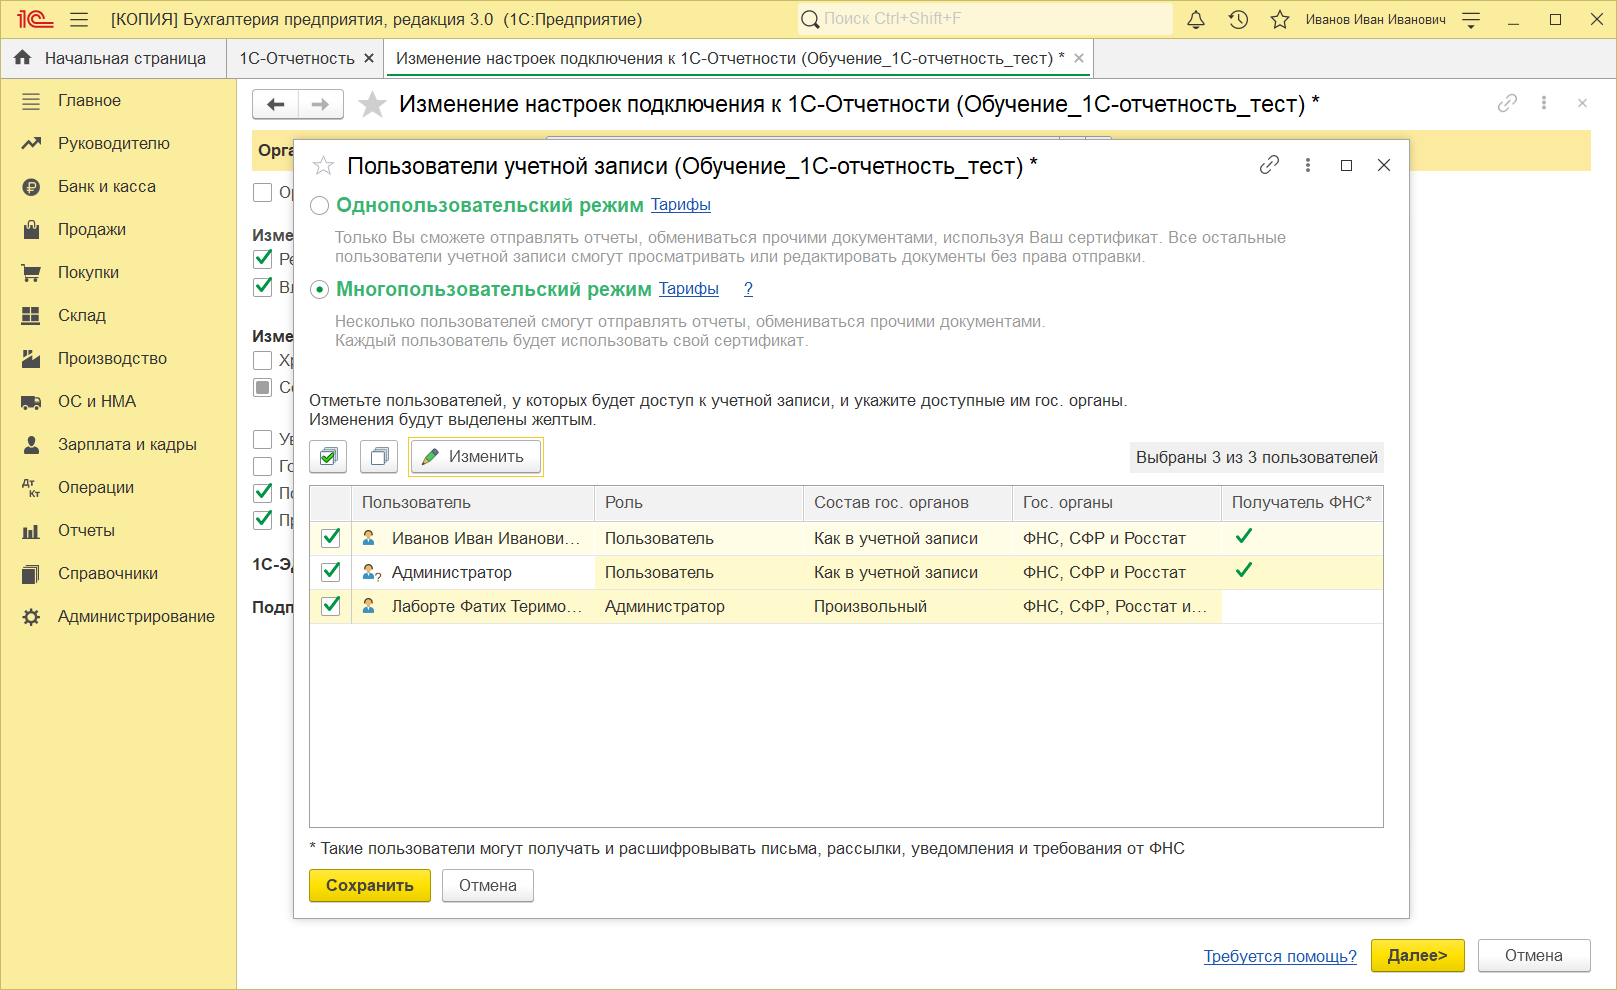Open notifications bell icon
Viewport: 1617px width, 990px height.
tap(1196, 19)
